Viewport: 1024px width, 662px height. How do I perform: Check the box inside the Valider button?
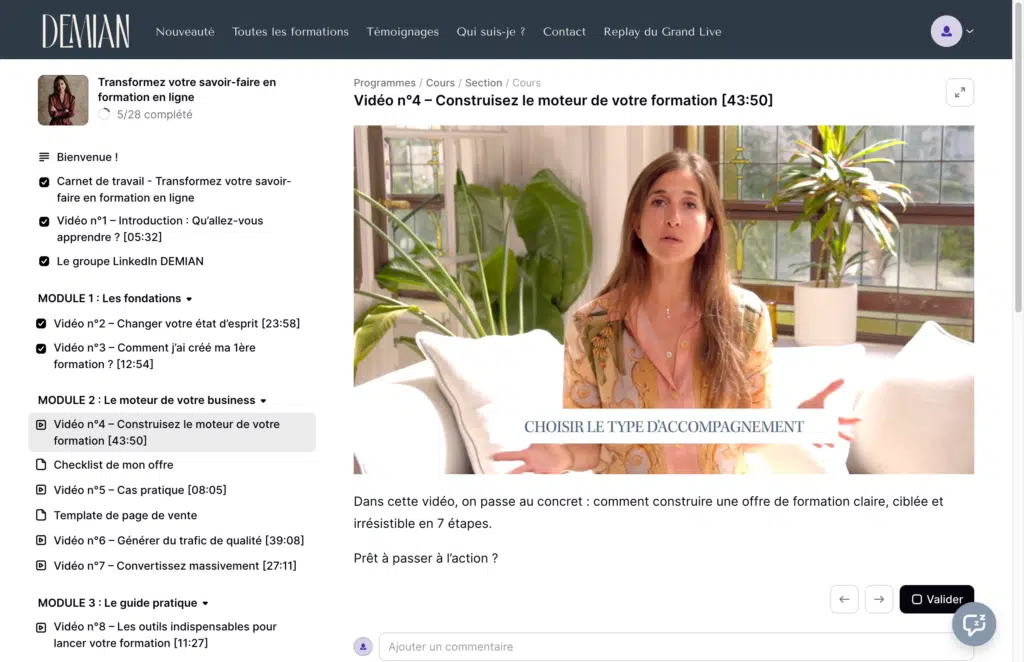pyautogui.click(x=916, y=599)
